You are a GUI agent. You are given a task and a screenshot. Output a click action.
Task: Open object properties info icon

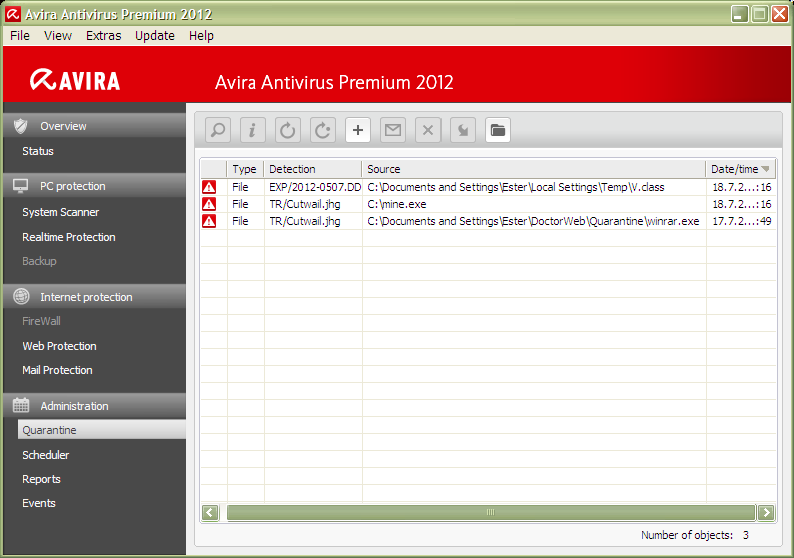point(253,130)
